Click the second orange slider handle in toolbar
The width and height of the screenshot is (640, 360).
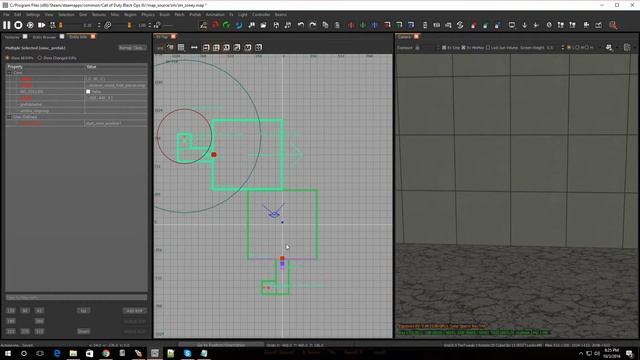click(x=129, y=25)
